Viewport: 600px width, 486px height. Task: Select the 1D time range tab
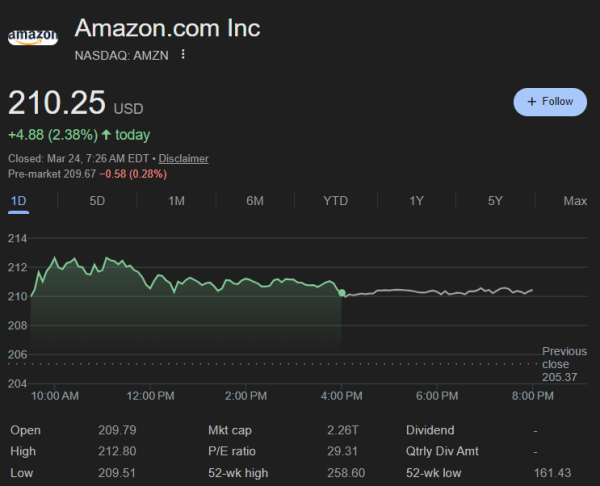pyautogui.click(x=18, y=201)
